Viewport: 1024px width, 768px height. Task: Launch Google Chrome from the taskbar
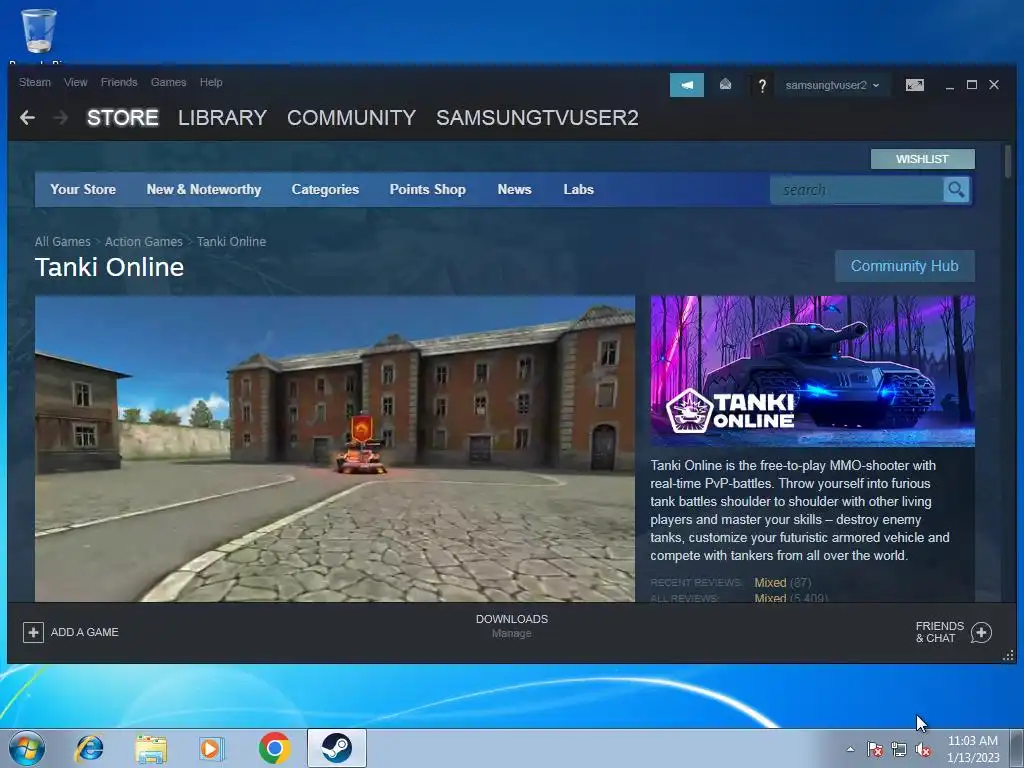coord(274,748)
